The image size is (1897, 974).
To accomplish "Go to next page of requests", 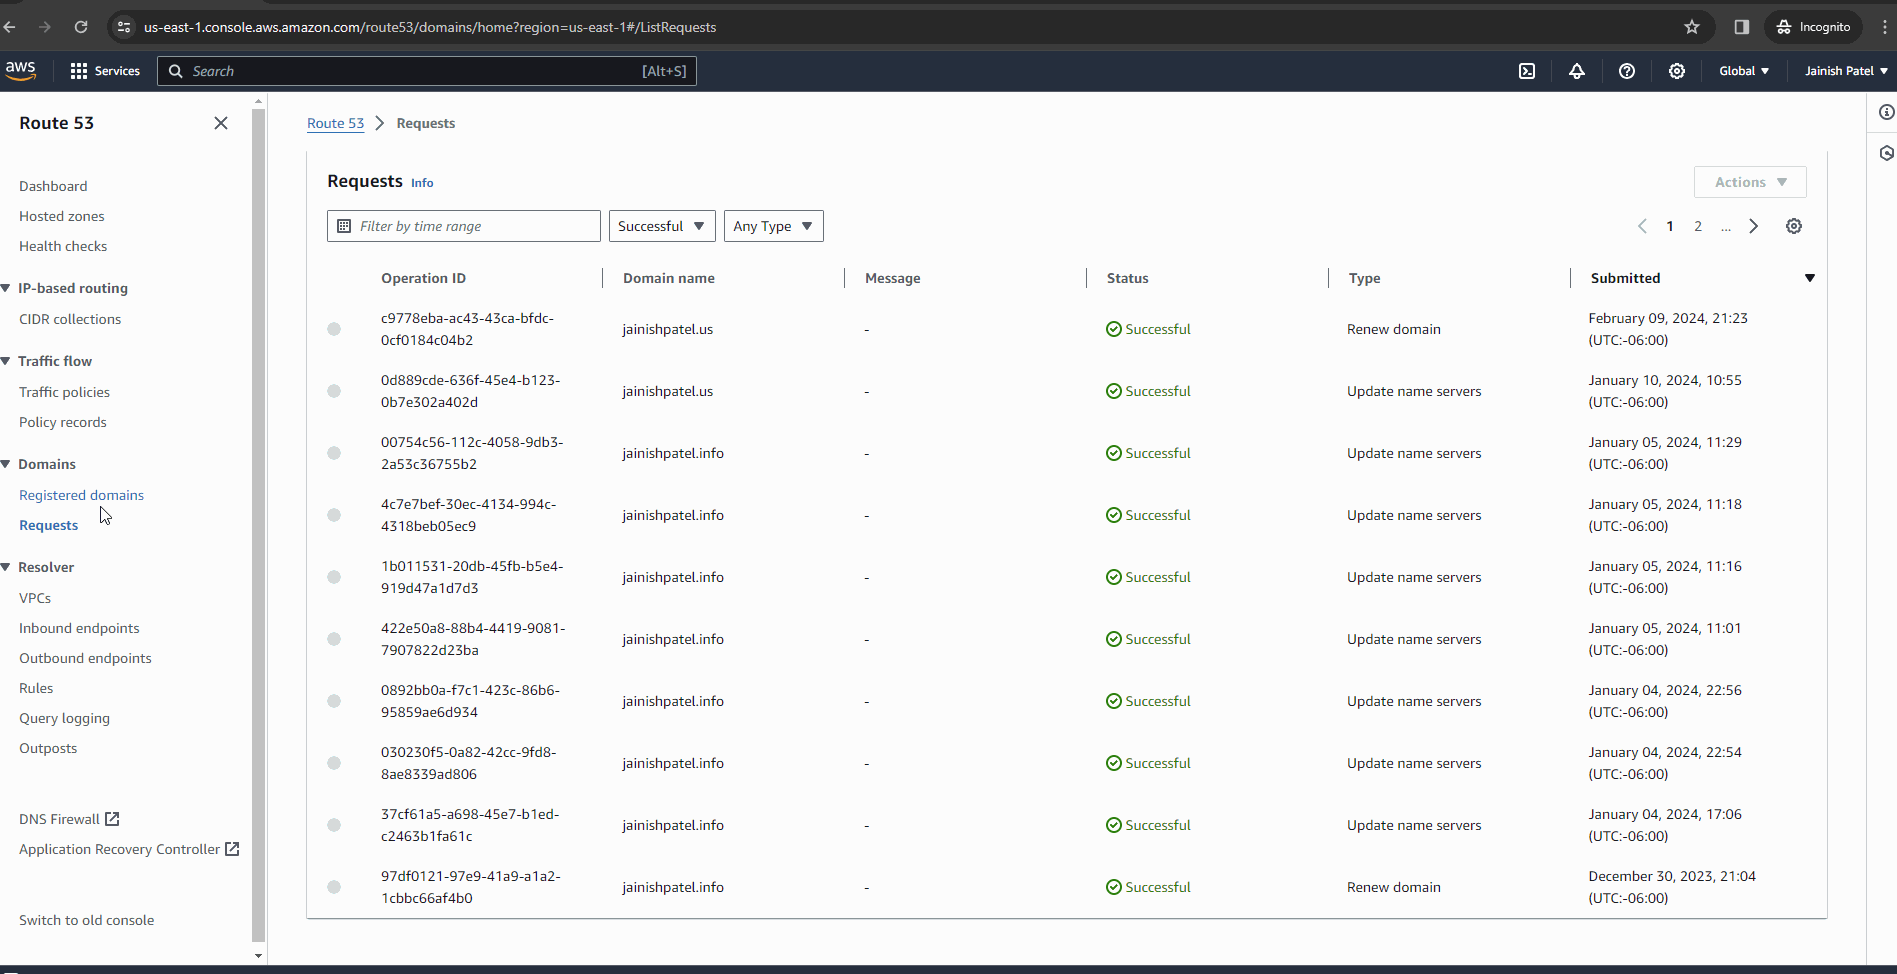I will pos(1753,226).
